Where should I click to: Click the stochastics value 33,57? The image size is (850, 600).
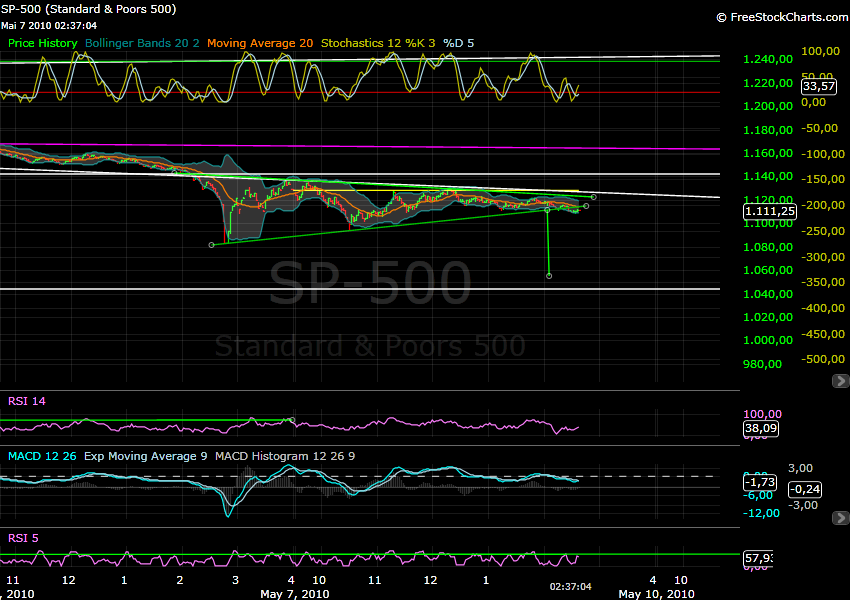coord(819,86)
